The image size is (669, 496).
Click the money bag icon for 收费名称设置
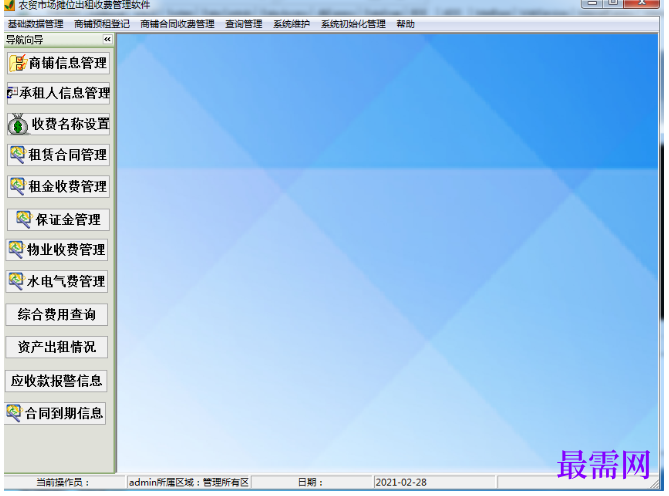coord(18,124)
